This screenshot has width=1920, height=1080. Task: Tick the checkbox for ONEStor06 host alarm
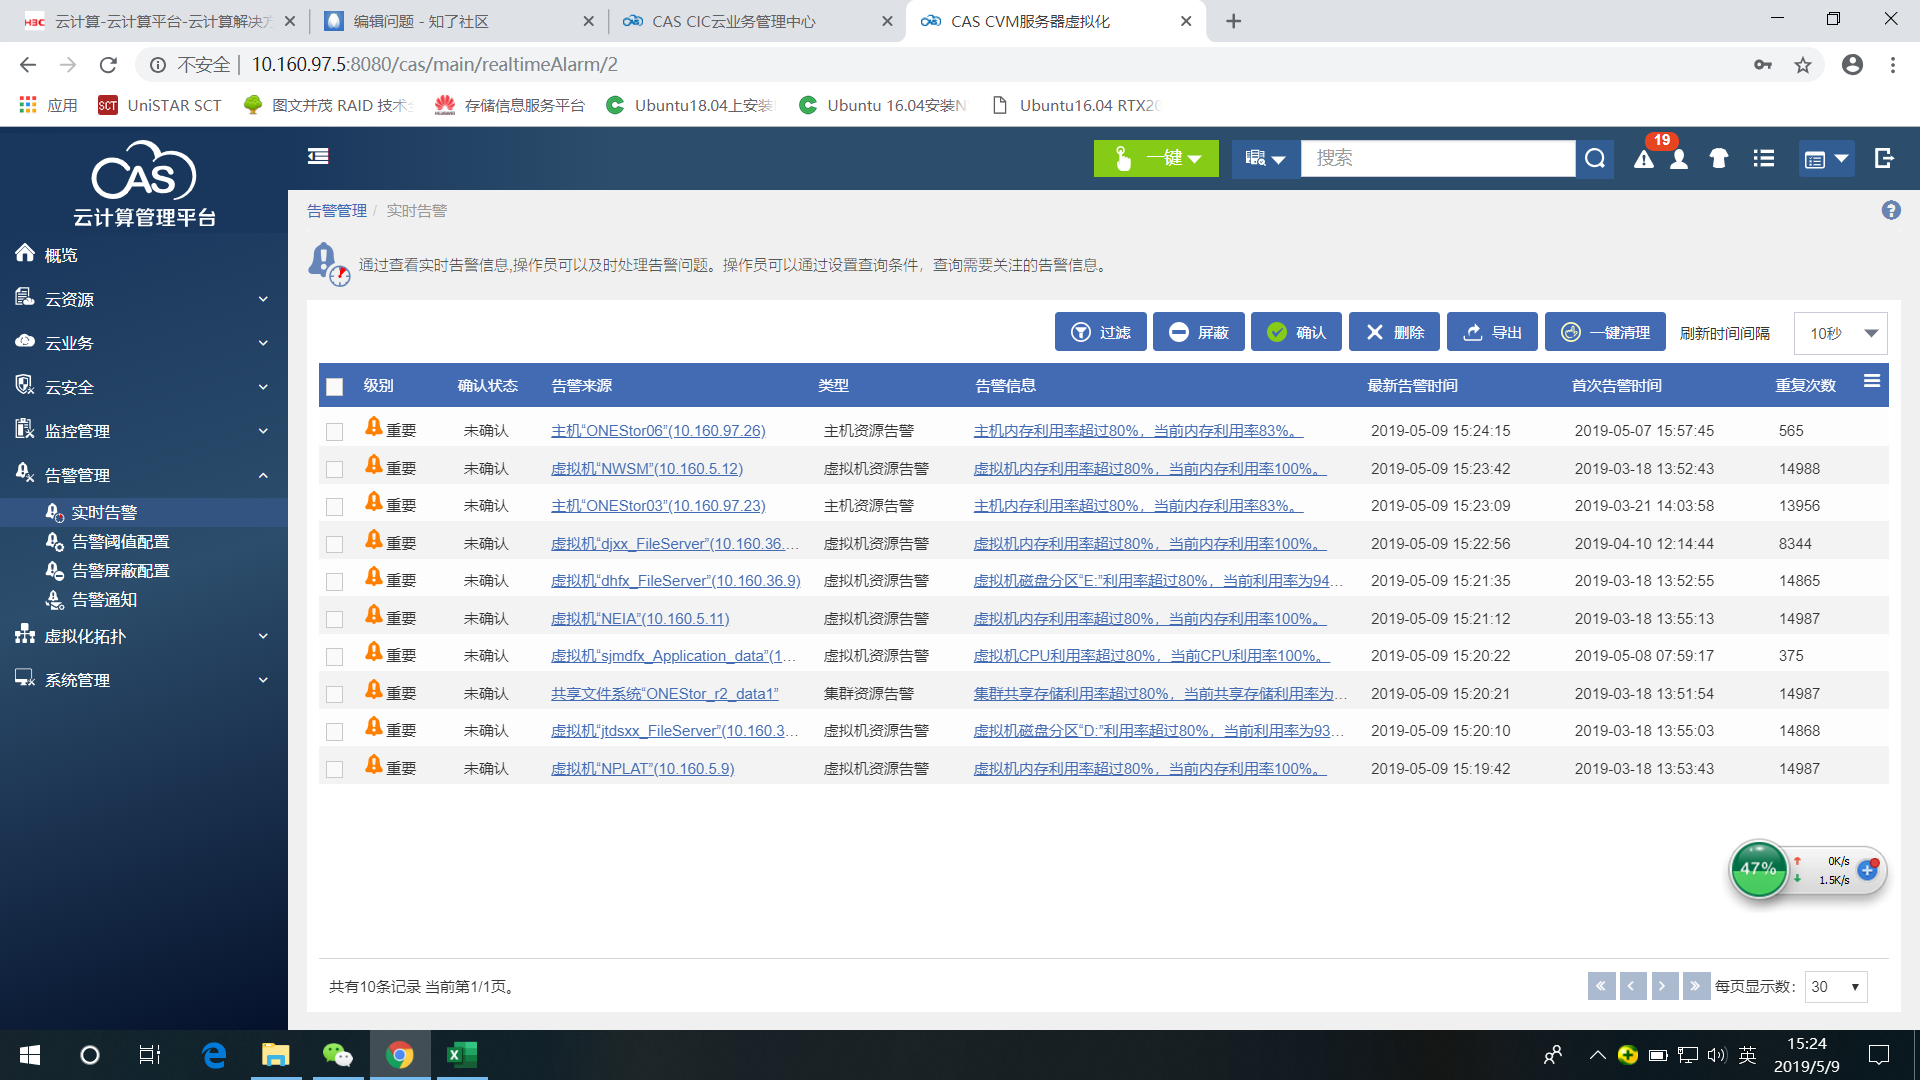(335, 431)
